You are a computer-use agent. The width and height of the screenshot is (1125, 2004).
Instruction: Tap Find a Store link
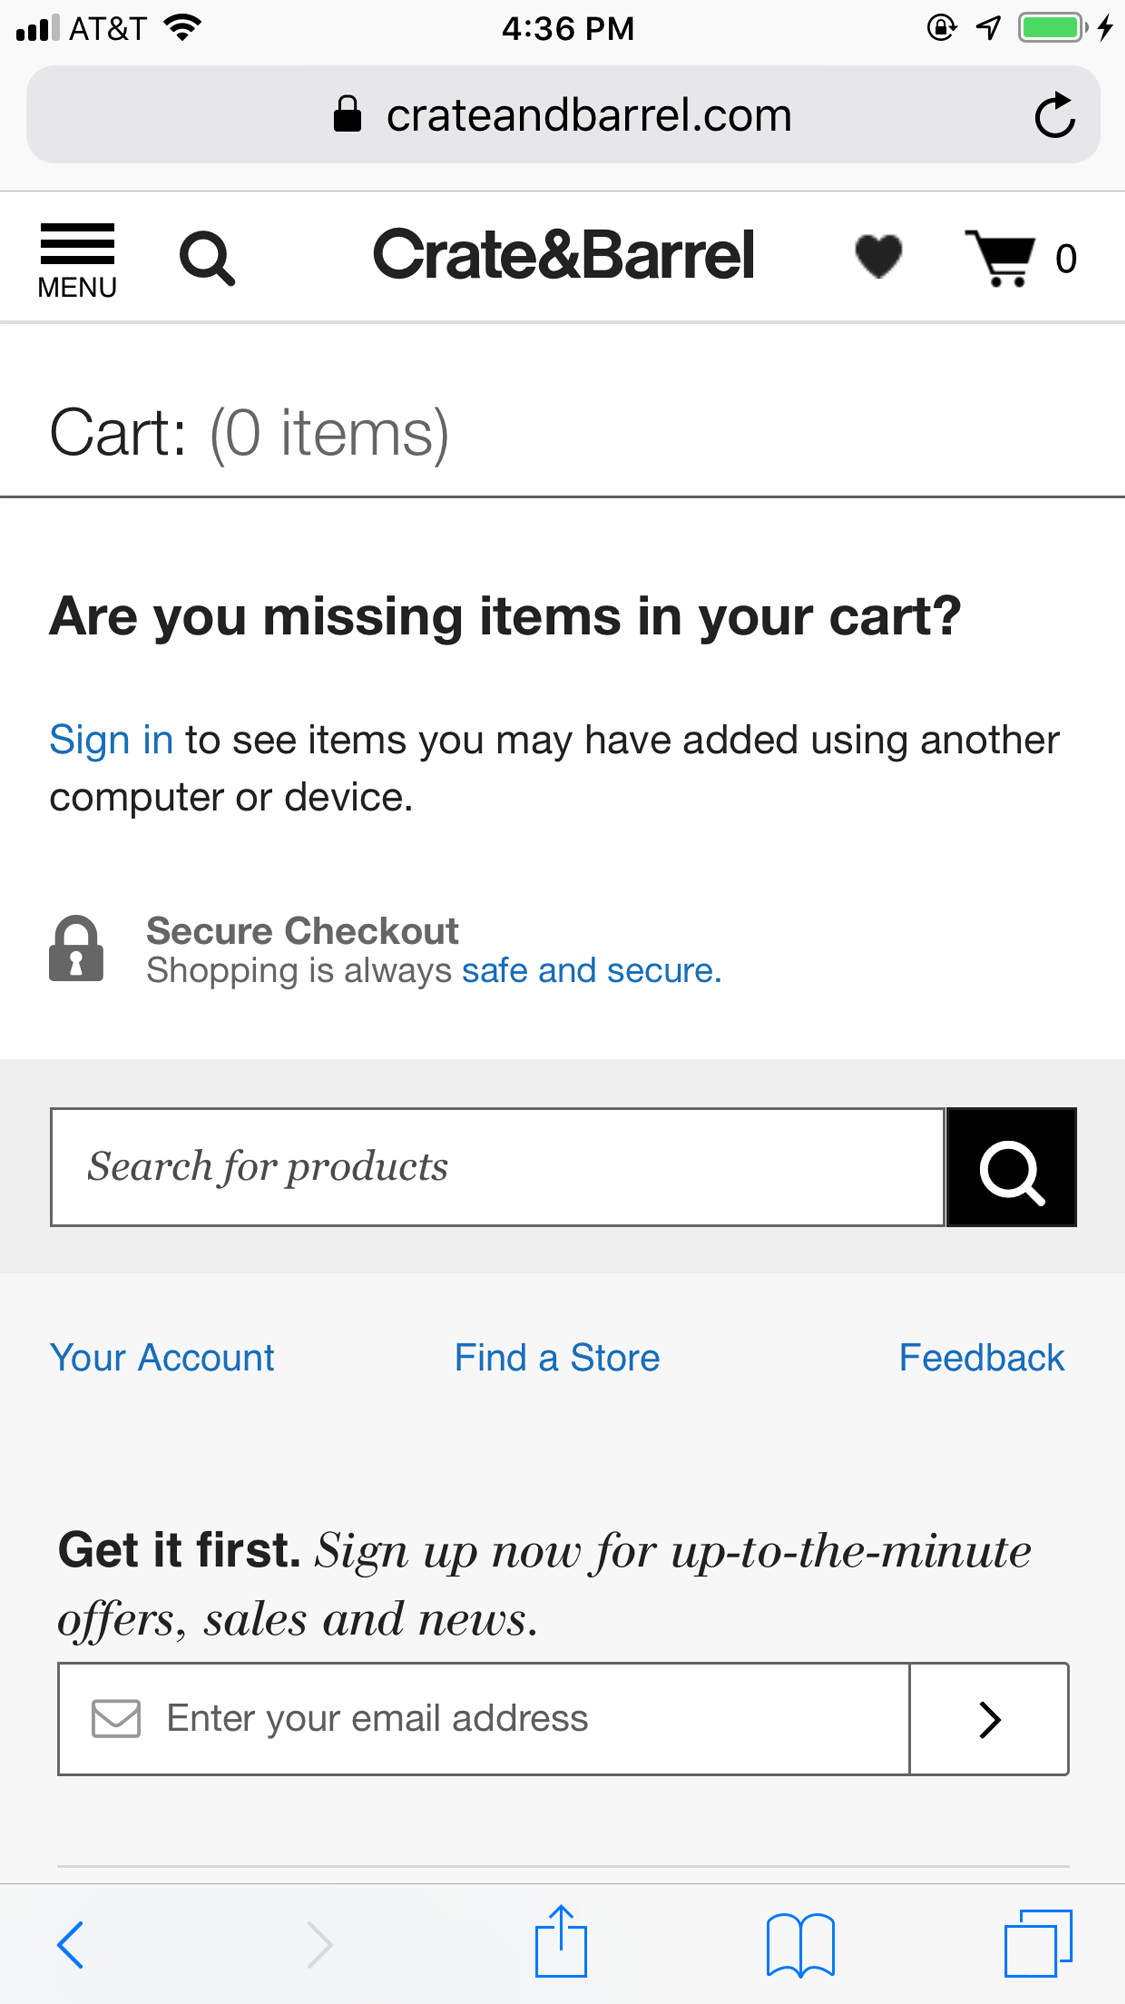[557, 1358]
